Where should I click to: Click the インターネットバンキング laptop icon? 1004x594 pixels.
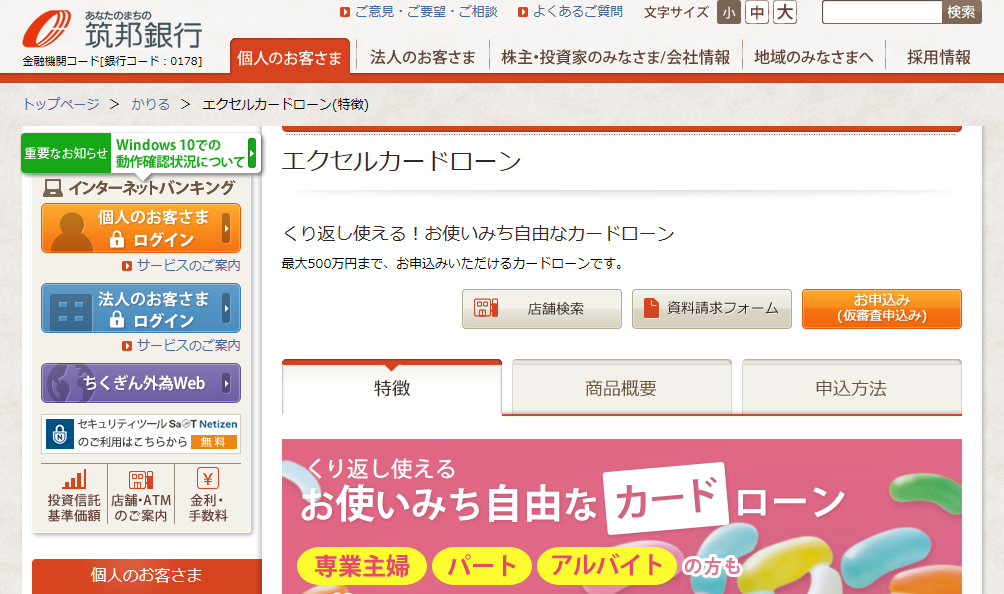(53, 188)
